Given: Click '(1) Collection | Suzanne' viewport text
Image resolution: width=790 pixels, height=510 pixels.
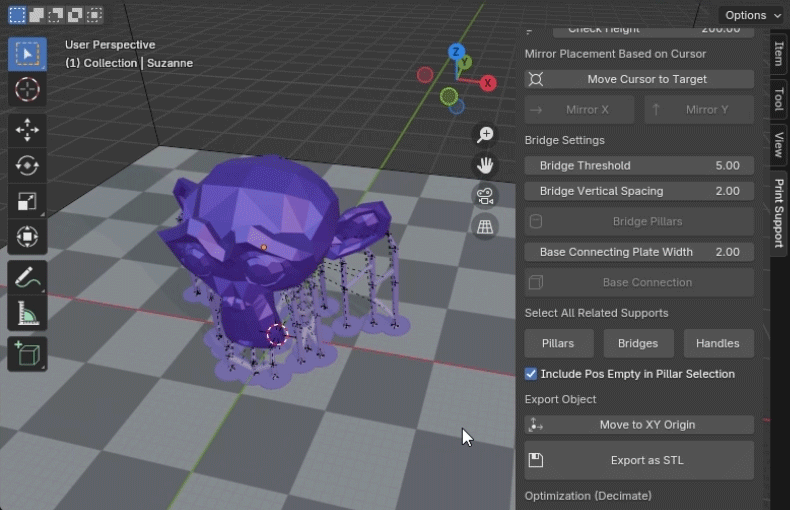Looking at the screenshot, I should point(129,63).
